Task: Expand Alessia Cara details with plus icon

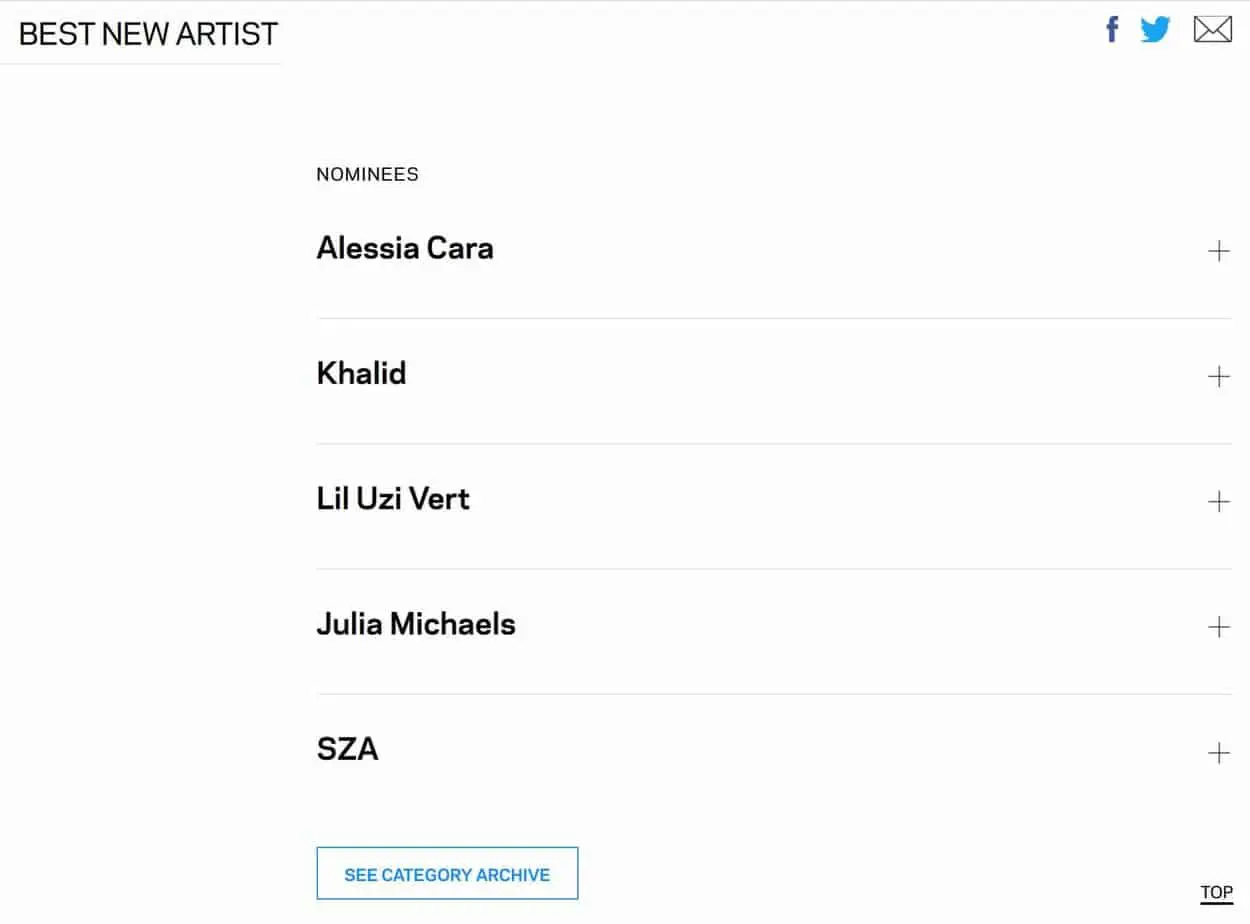Action: pos(1218,251)
